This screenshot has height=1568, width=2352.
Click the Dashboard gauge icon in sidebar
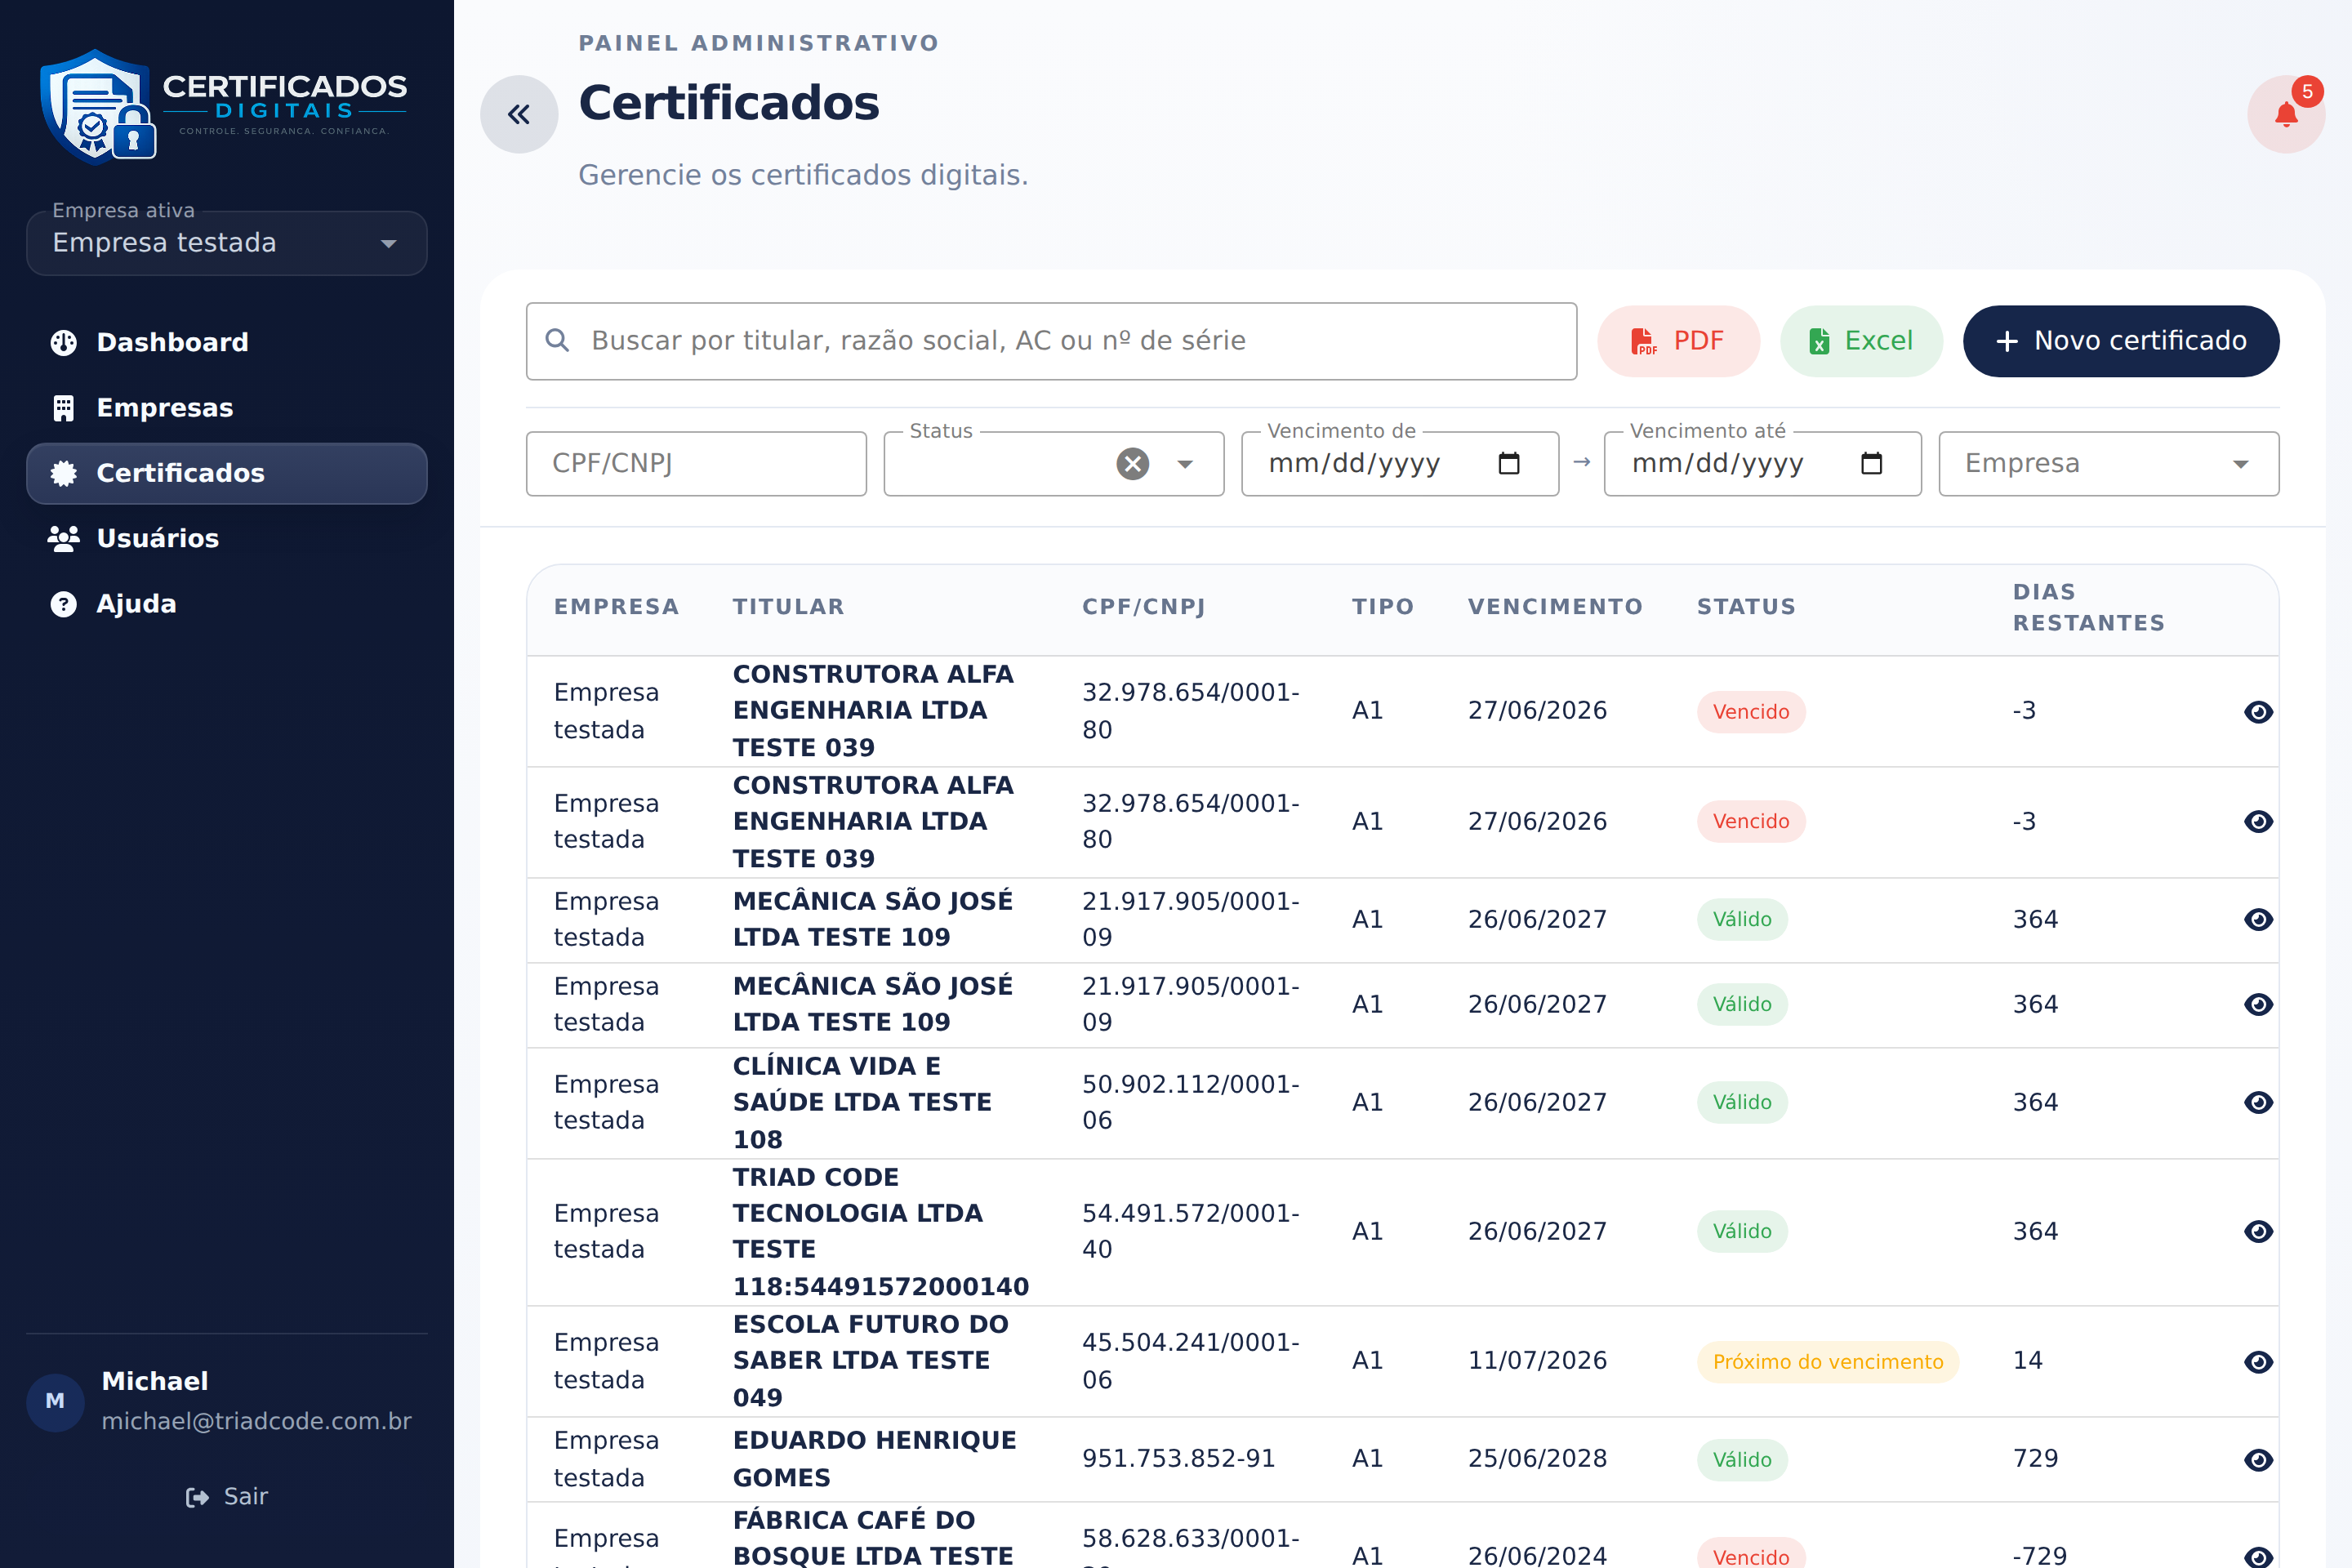tap(63, 342)
